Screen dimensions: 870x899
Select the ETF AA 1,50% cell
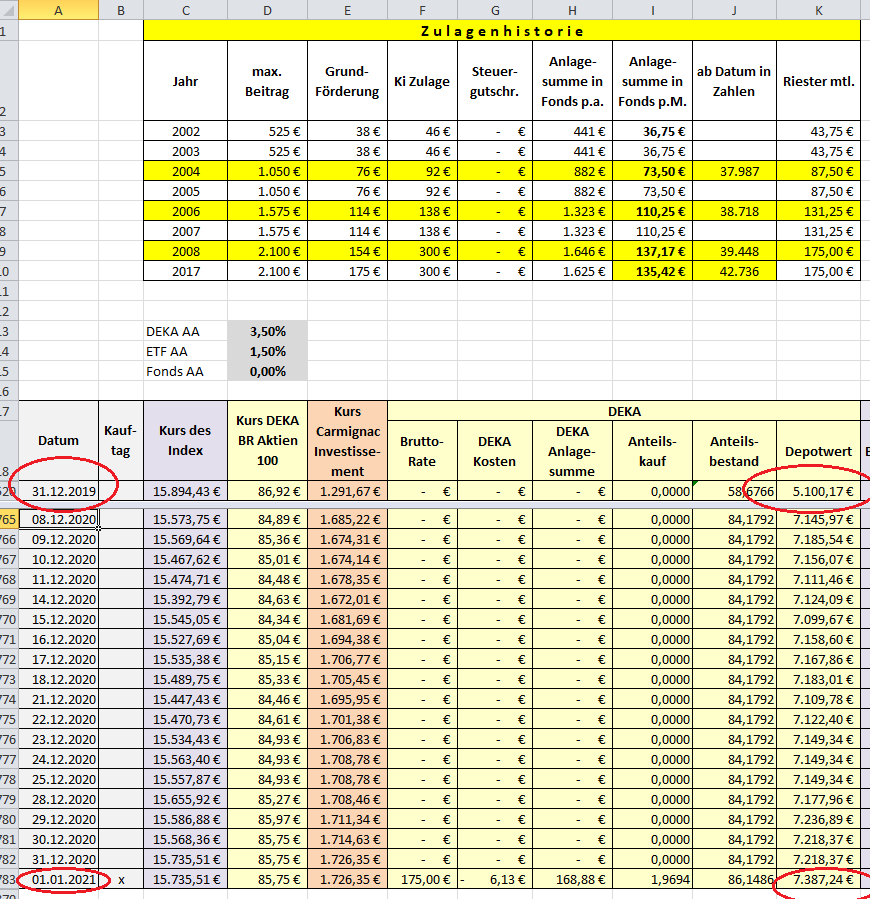[267, 351]
